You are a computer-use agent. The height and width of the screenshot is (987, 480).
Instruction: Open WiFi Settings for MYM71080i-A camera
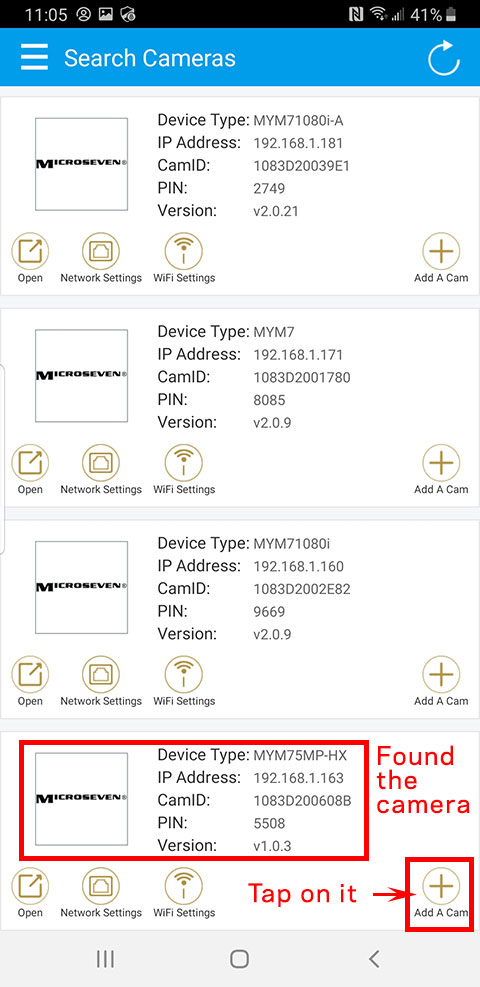tap(184, 258)
